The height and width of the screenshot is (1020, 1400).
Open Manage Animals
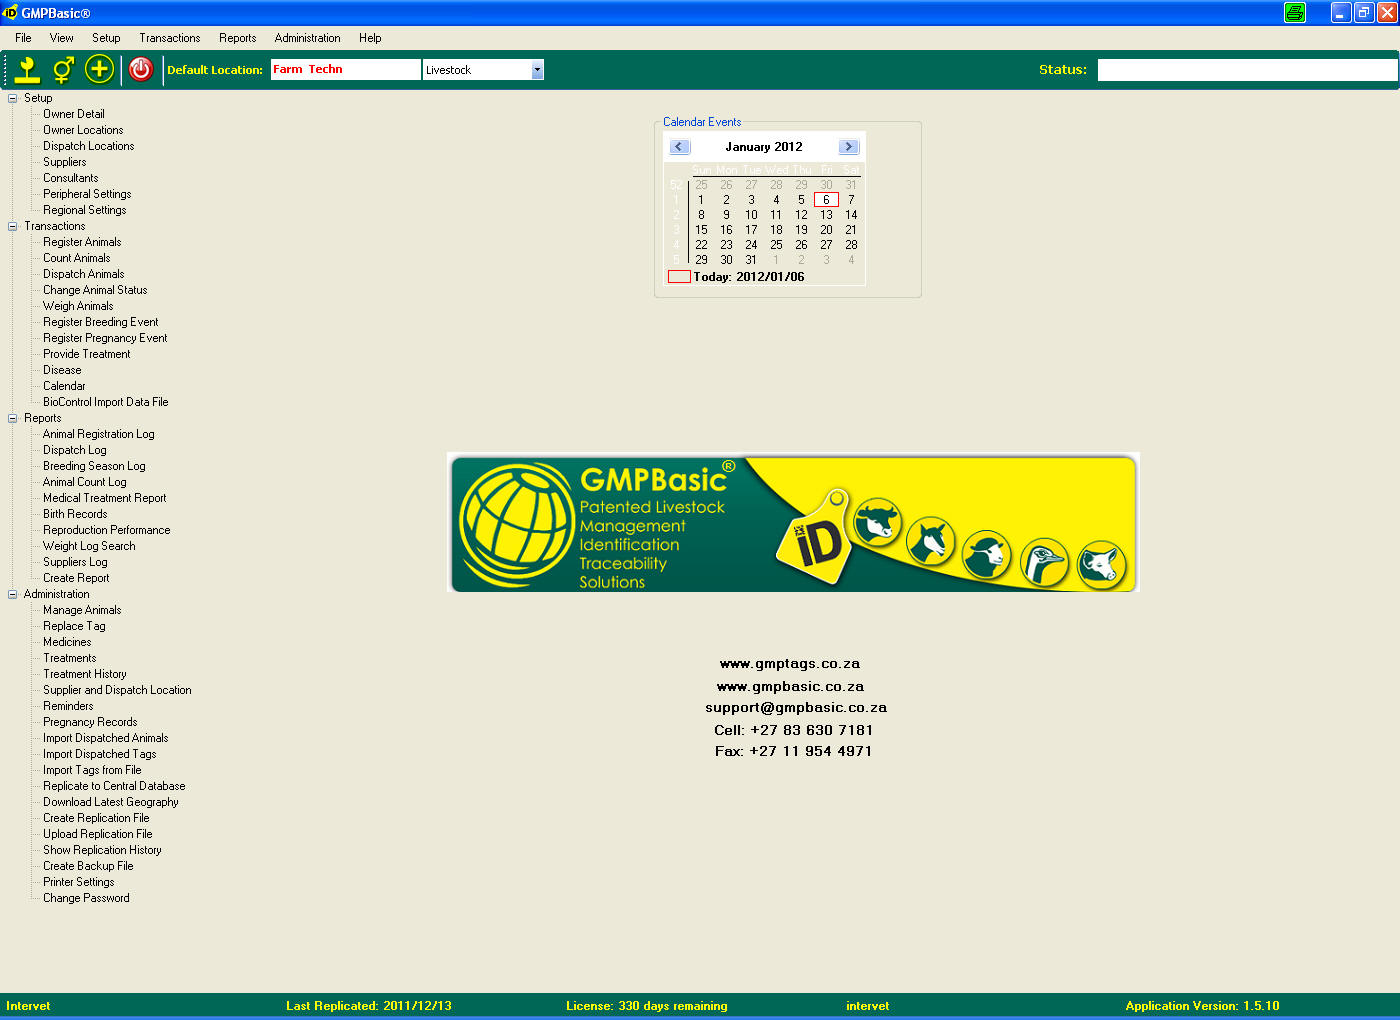(x=82, y=610)
